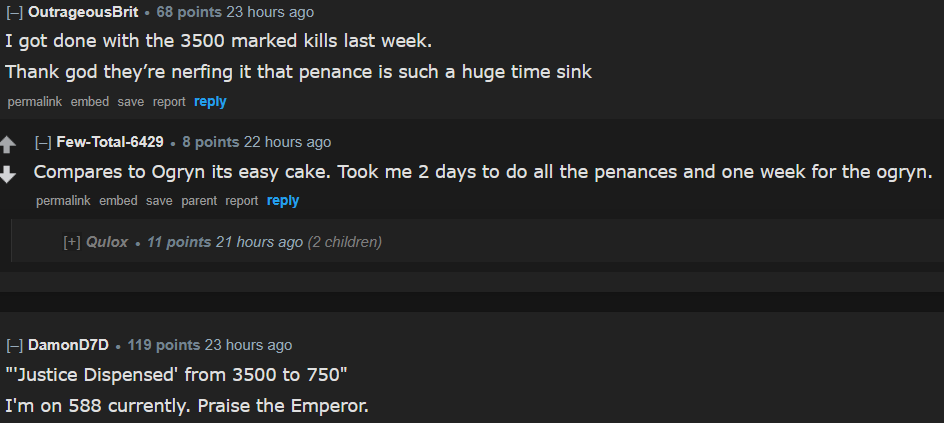Report OutrageousBrit's comment
Image resolution: width=944 pixels, height=423 pixels.
point(169,102)
